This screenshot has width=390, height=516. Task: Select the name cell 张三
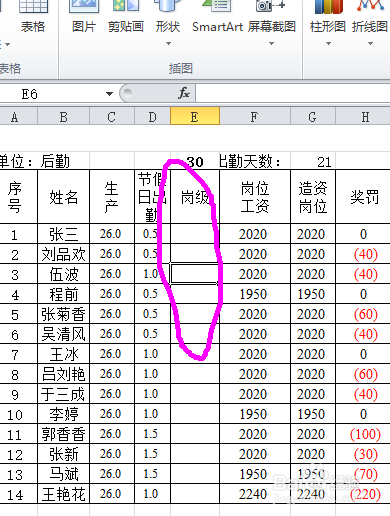click(x=63, y=234)
